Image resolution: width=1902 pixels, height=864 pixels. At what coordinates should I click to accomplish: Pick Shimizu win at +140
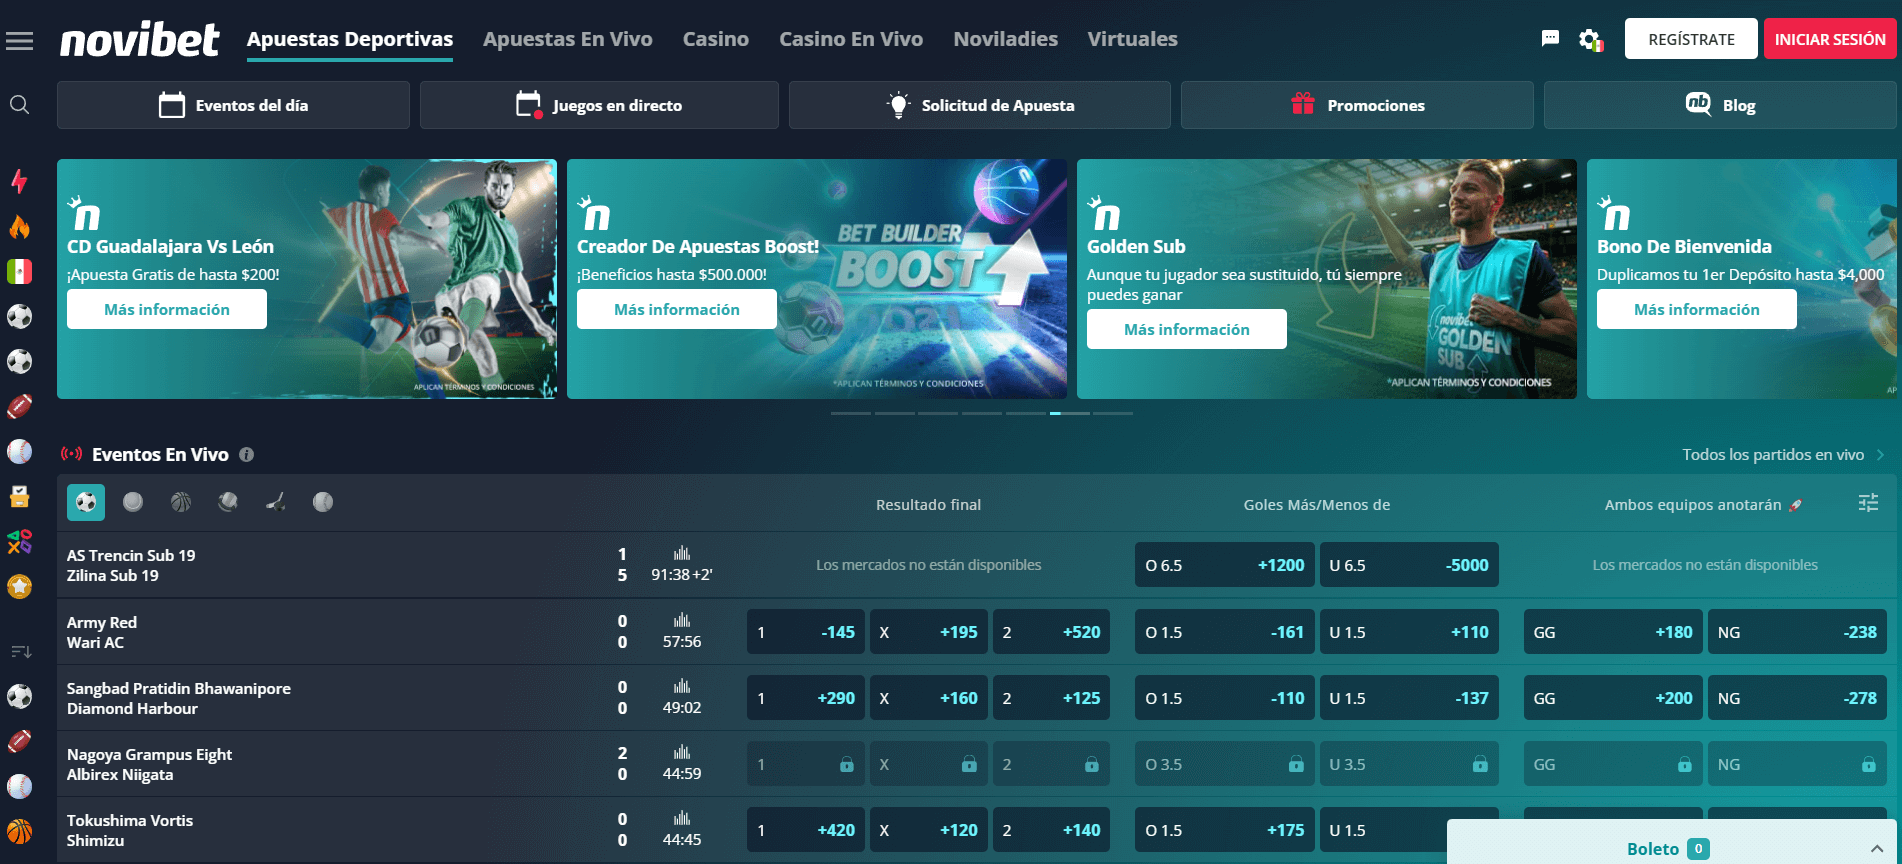click(x=1051, y=830)
